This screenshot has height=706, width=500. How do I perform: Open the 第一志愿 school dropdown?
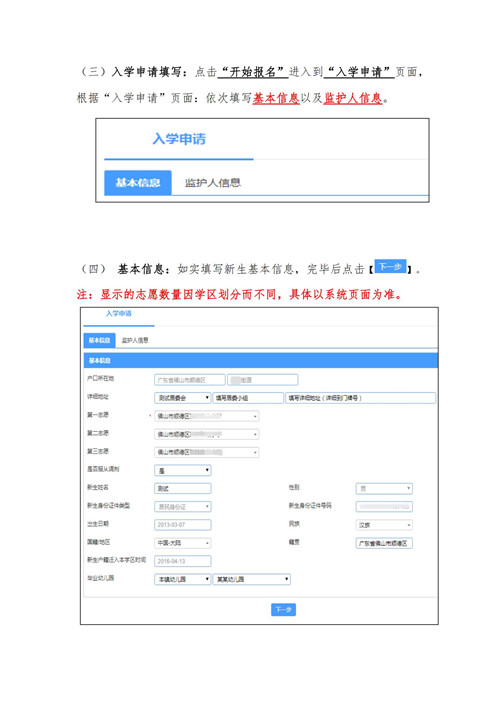207,416
